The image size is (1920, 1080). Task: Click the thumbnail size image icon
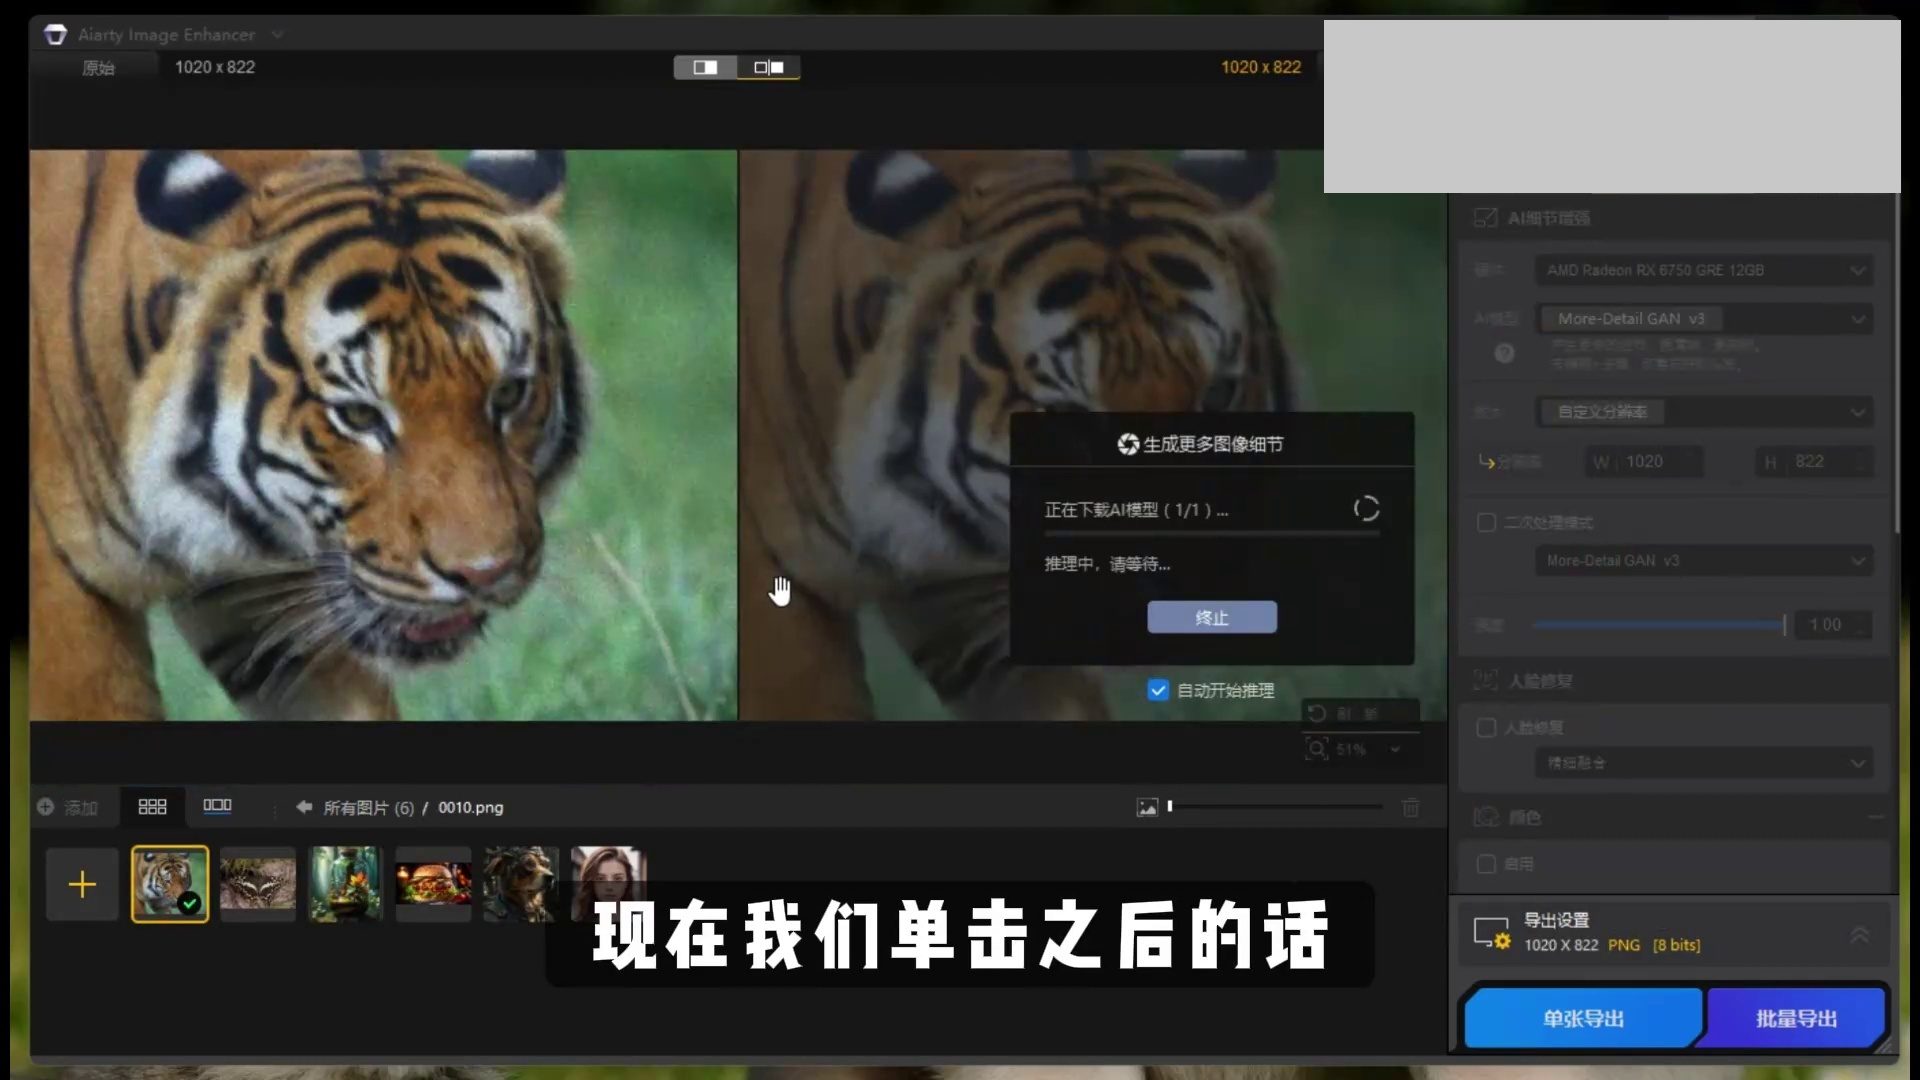pyautogui.click(x=1147, y=807)
